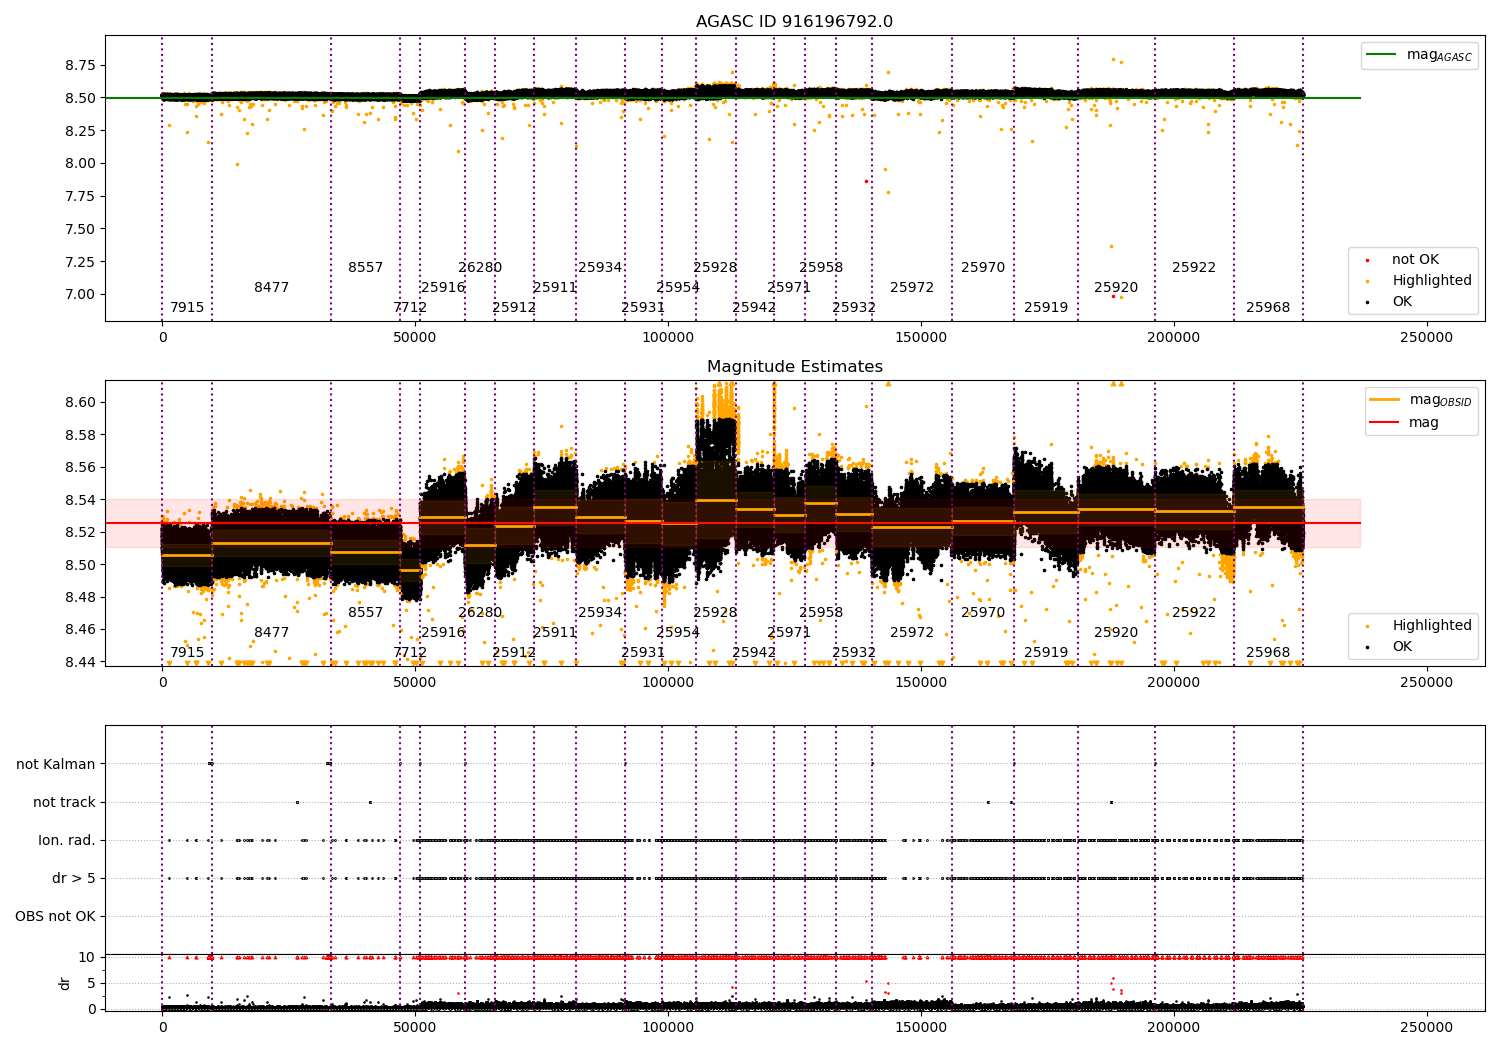1500x1050 pixels.
Task: Click obsid label 25968 in top plot
Action: point(1268,308)
